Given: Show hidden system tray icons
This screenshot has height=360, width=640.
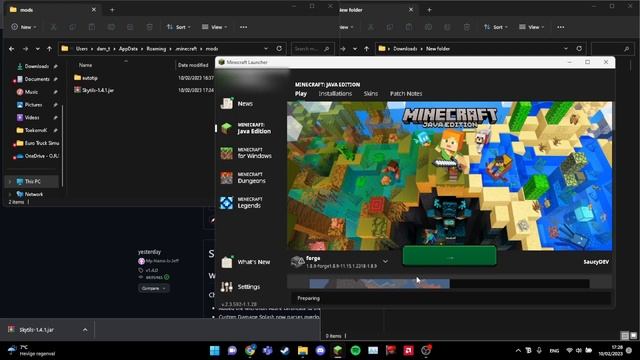Looking at the screenshot, I should [518, 350].
